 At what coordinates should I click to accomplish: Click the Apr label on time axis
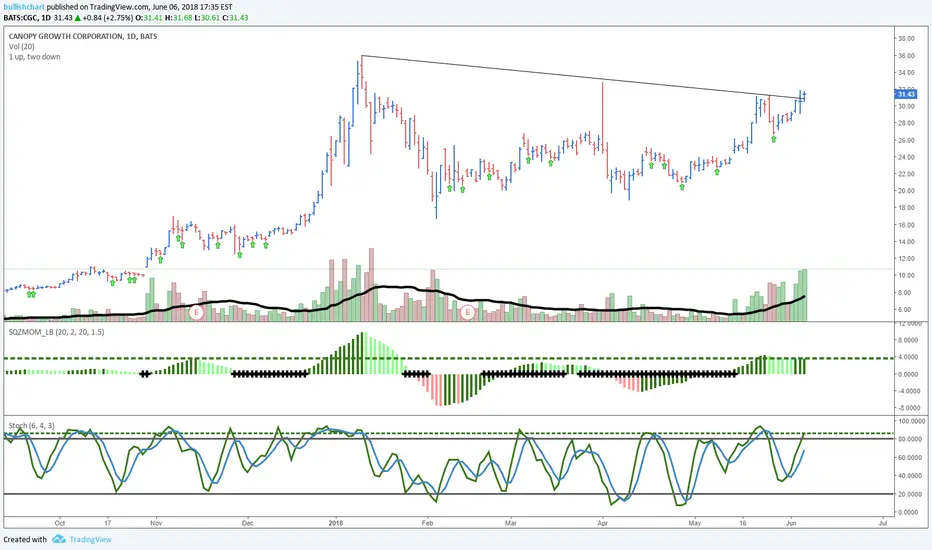tap(603, 523)
